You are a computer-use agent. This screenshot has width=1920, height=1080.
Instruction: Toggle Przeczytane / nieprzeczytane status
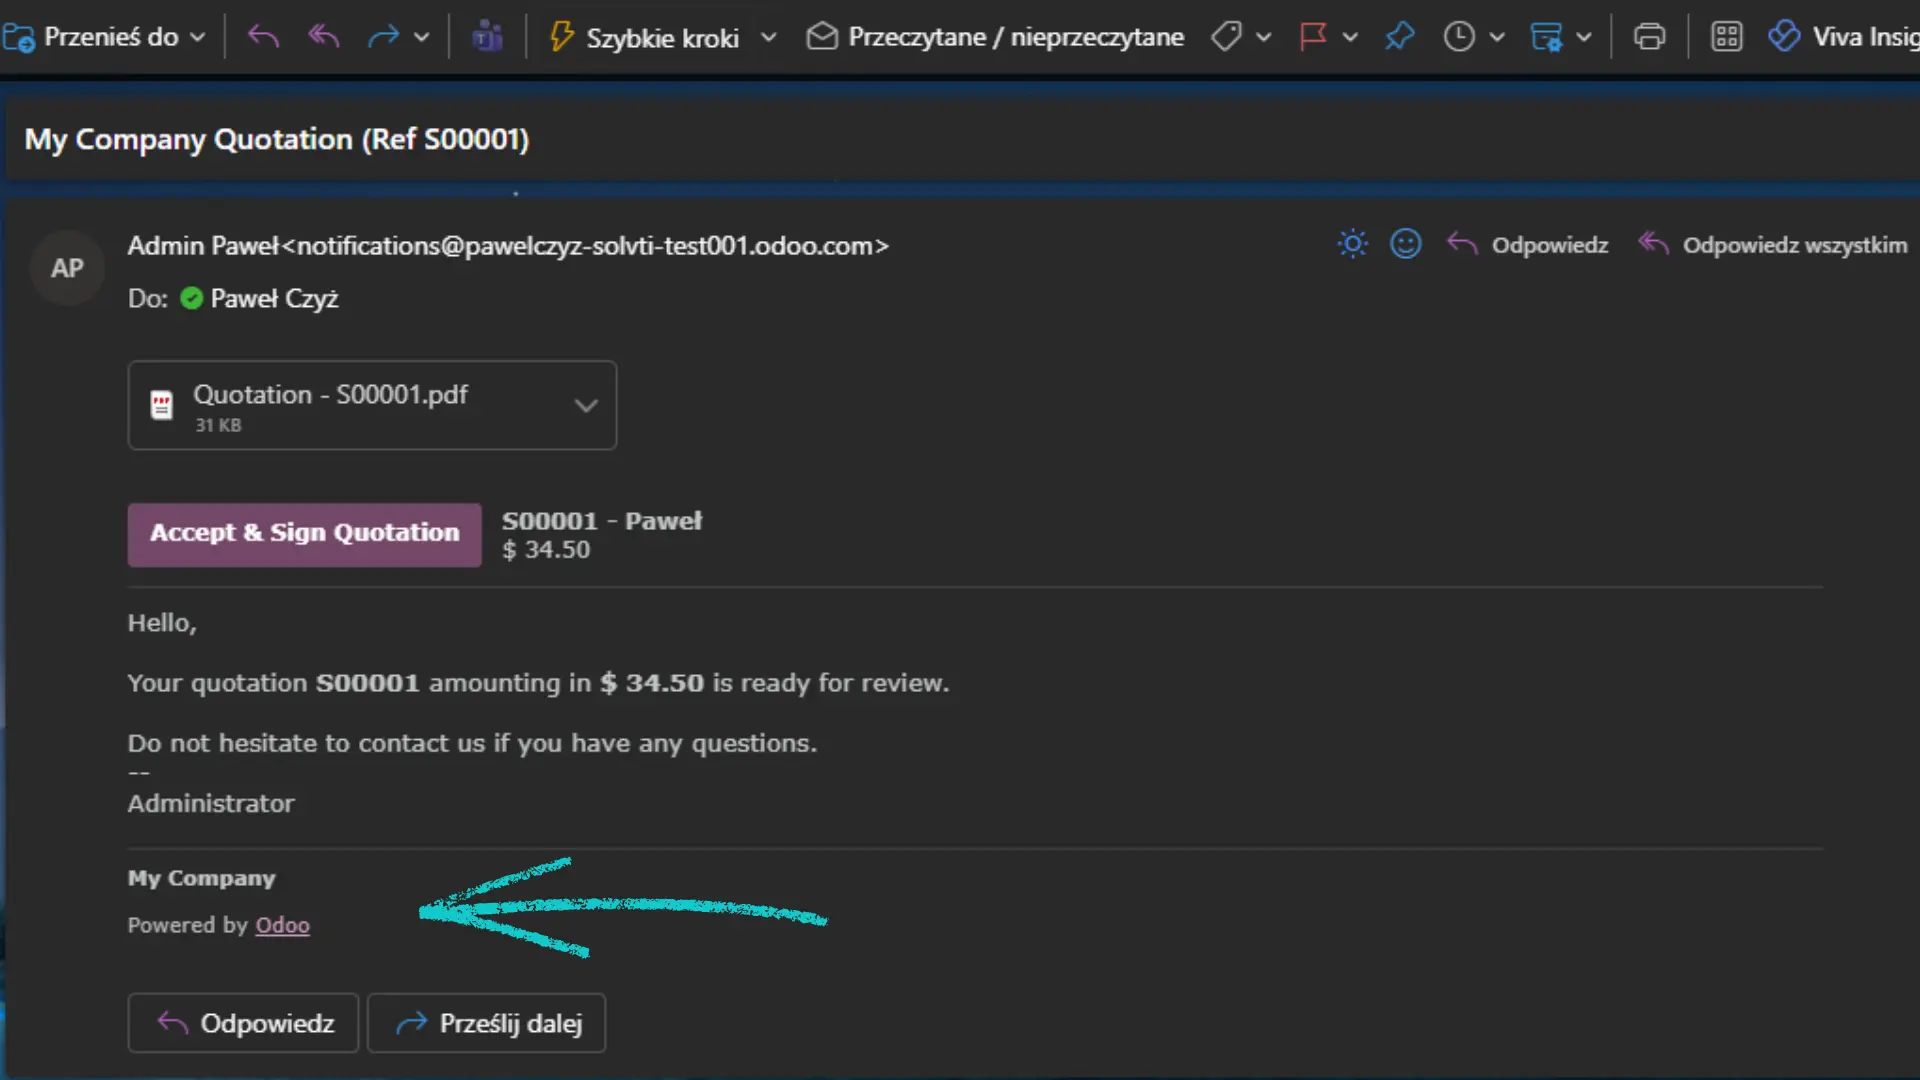995,37
